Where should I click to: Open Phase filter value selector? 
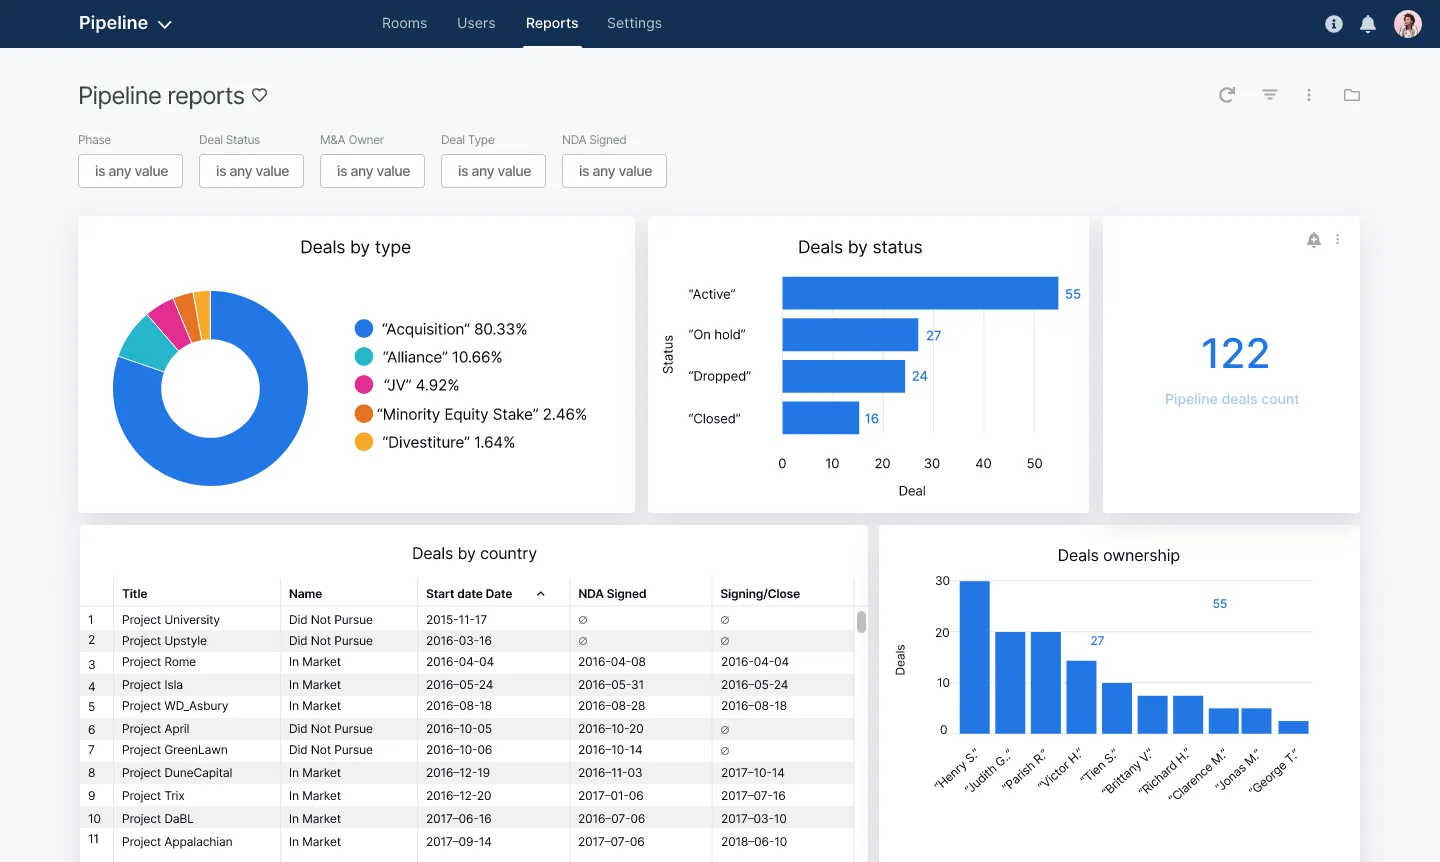pos(131,171)
